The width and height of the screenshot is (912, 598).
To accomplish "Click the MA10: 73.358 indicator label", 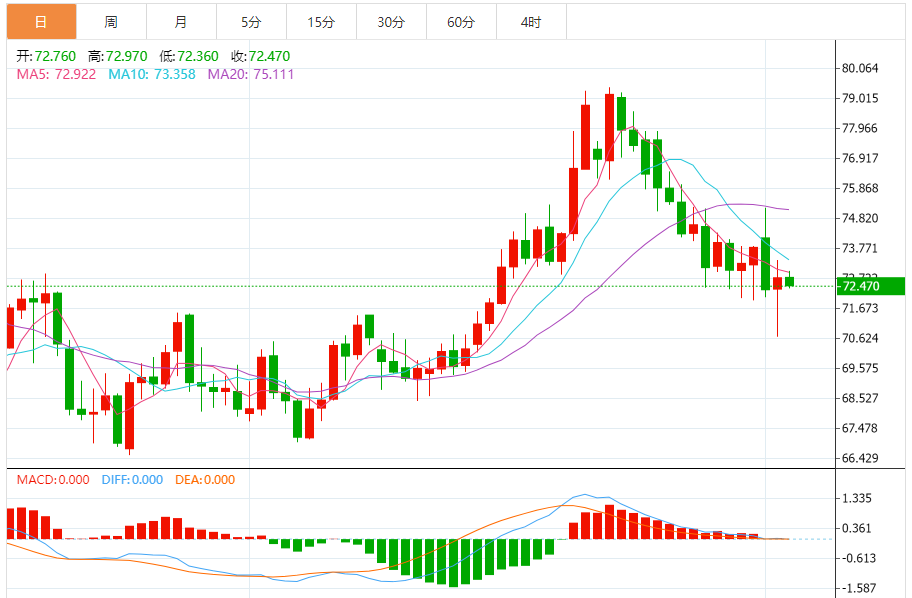I will coord(152,74).
